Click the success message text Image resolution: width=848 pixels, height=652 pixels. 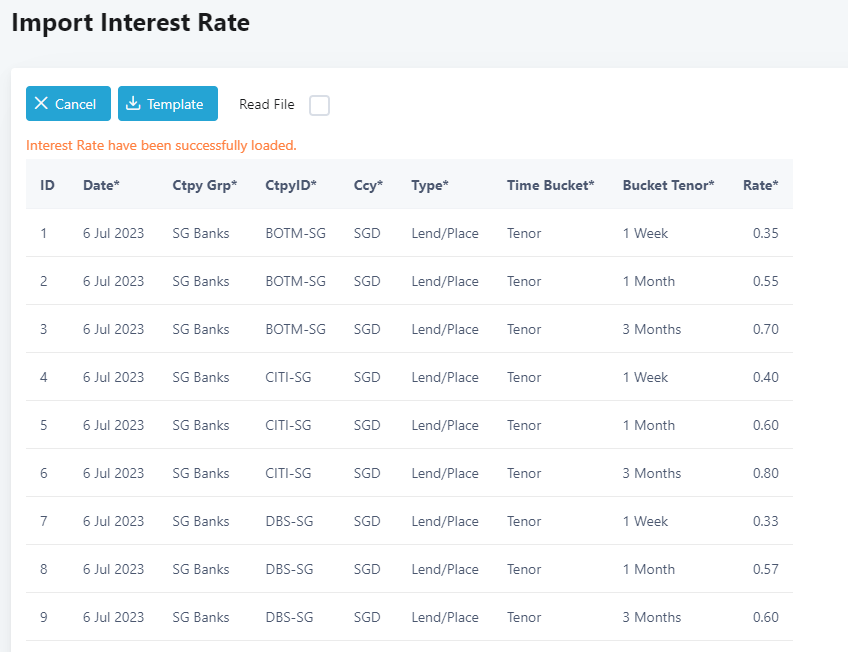click(161, 145)
